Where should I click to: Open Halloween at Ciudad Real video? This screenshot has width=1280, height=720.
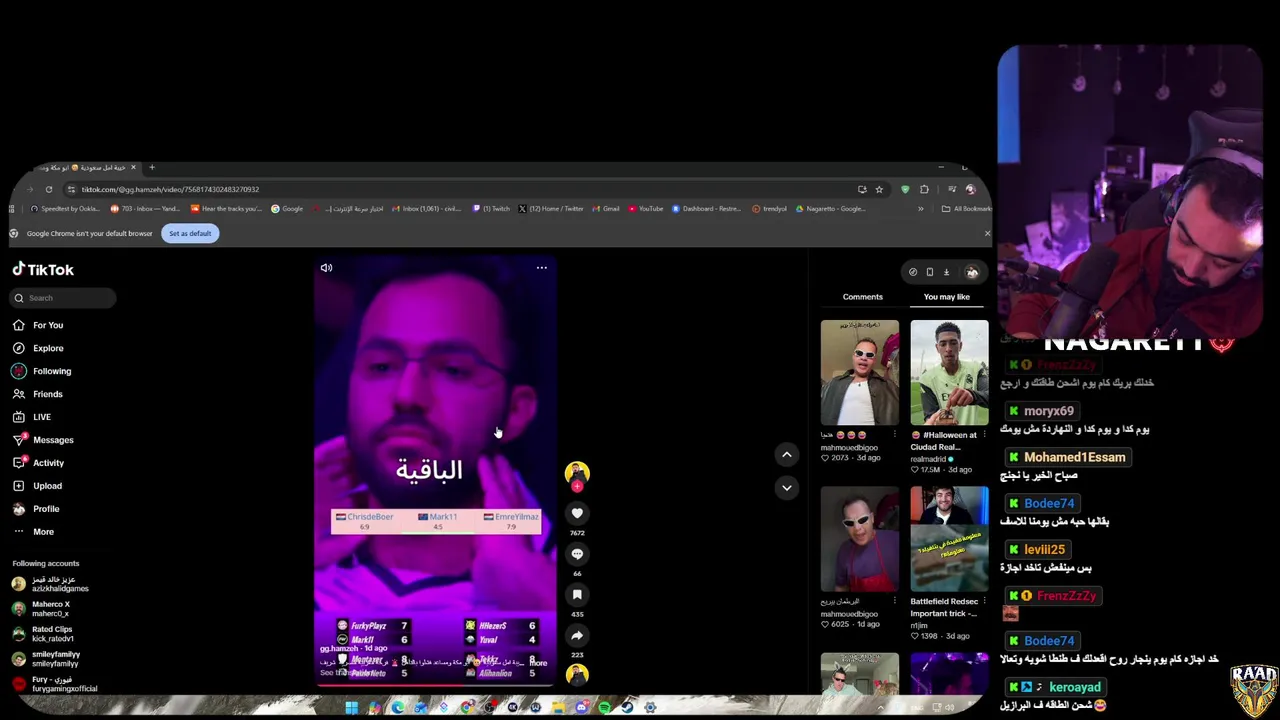[949, 373]
